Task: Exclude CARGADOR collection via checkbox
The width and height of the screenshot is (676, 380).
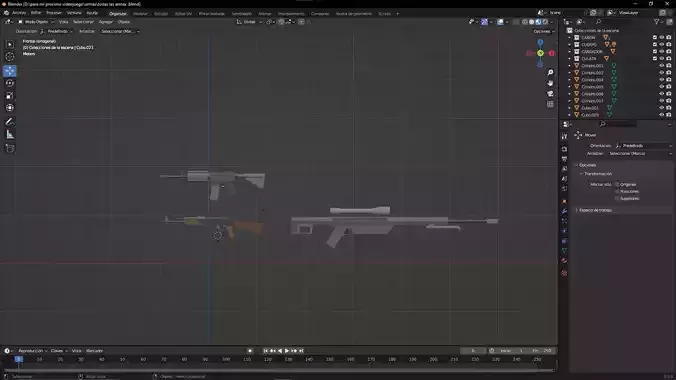Action: pyautogui.click(x=655, y=51)
